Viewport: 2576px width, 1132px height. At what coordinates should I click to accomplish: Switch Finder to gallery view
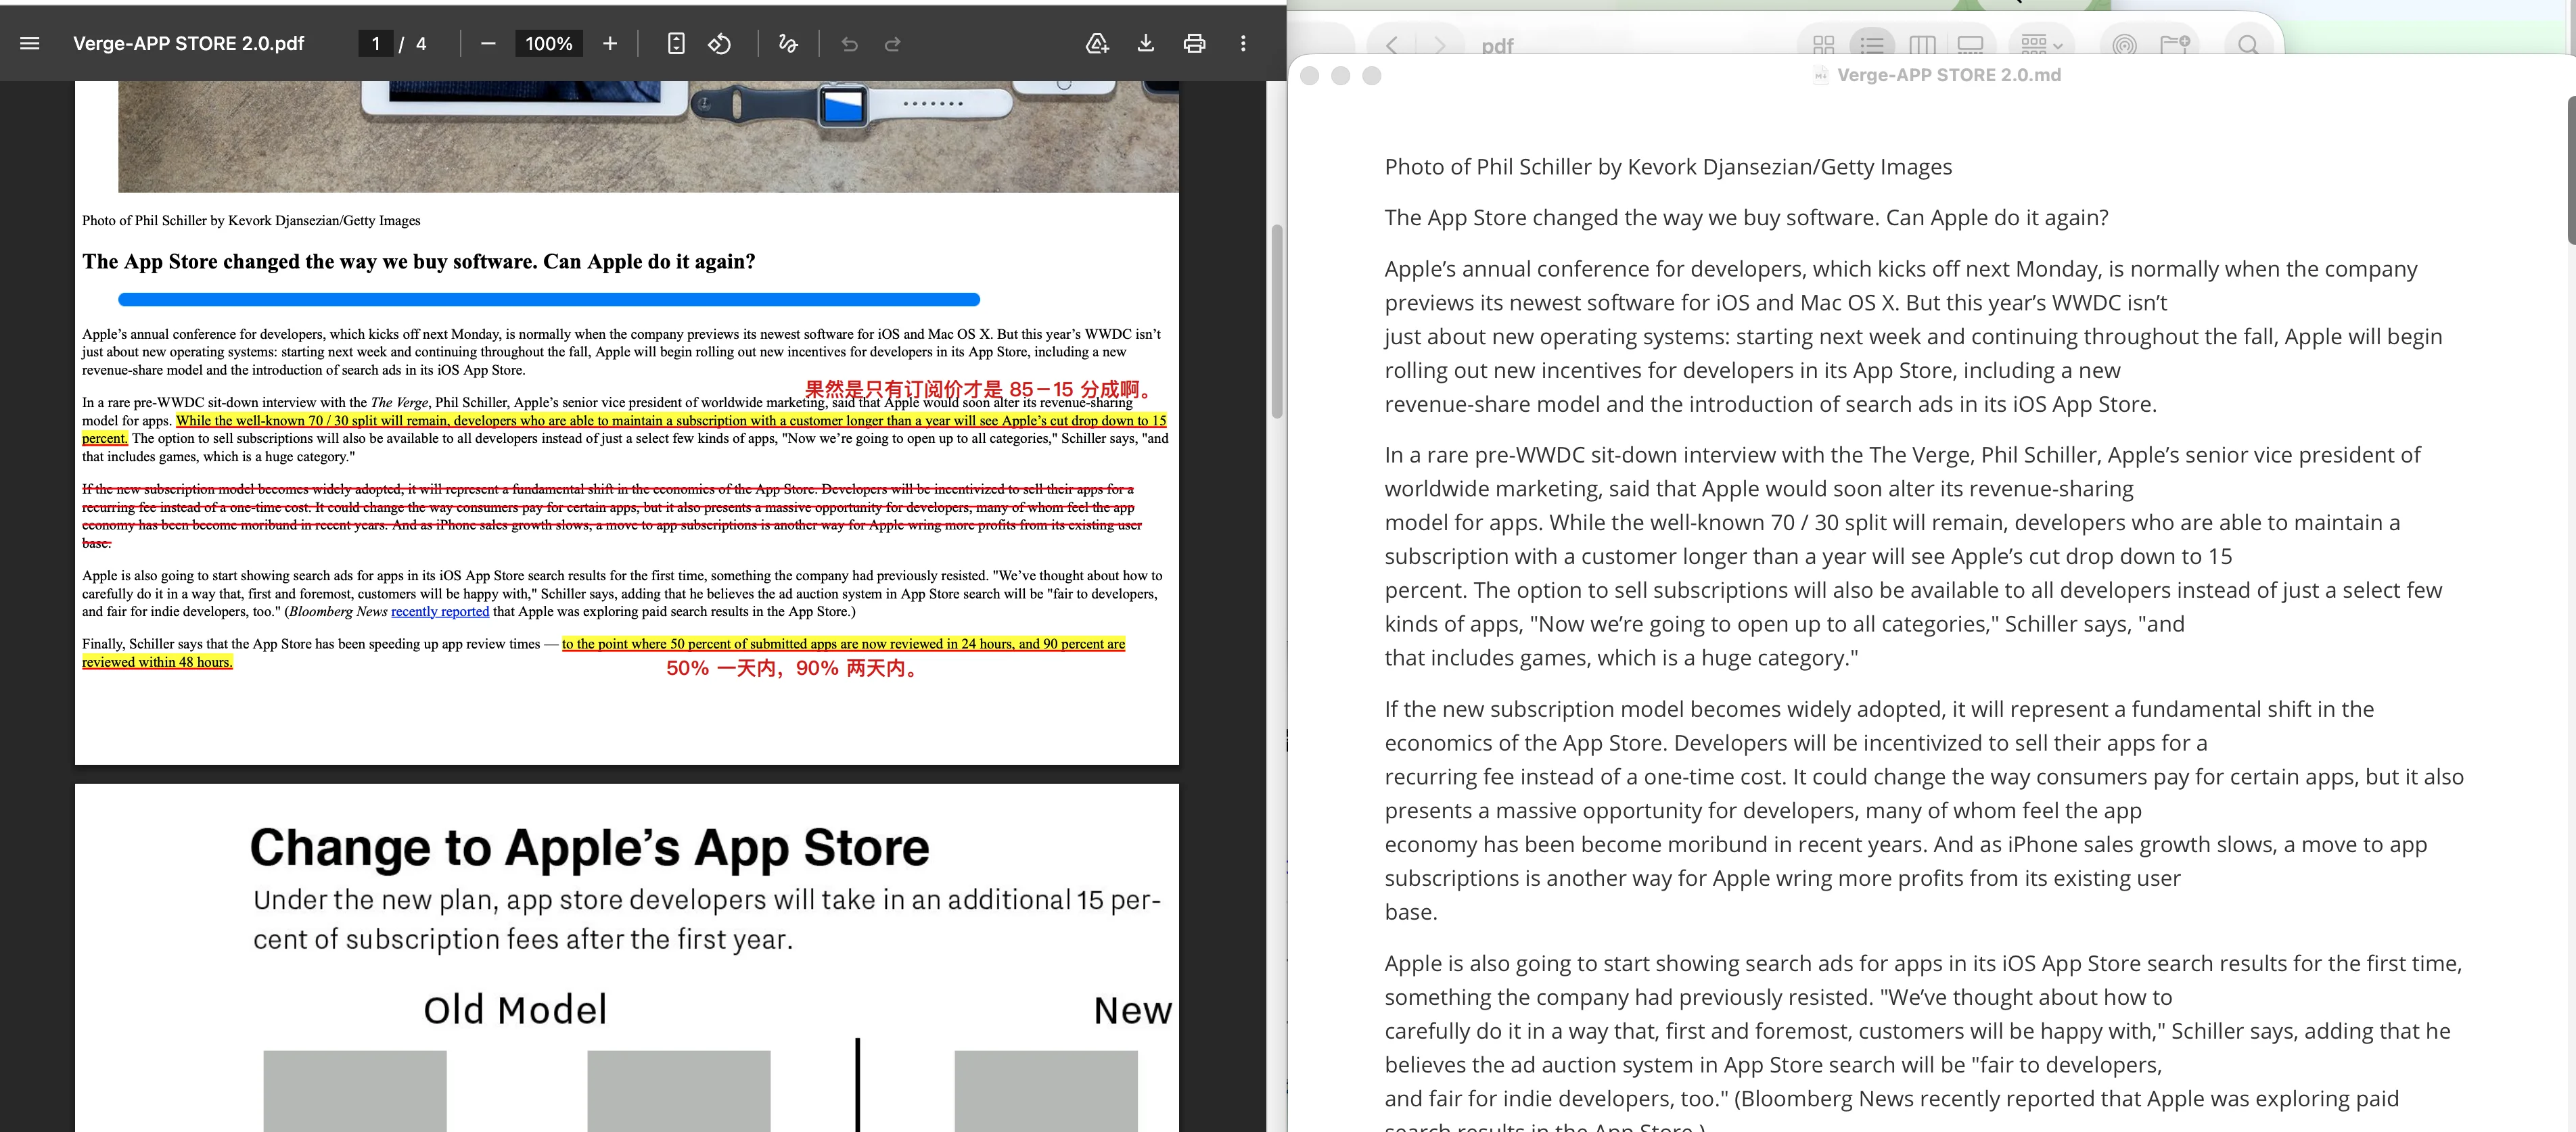1971,45
